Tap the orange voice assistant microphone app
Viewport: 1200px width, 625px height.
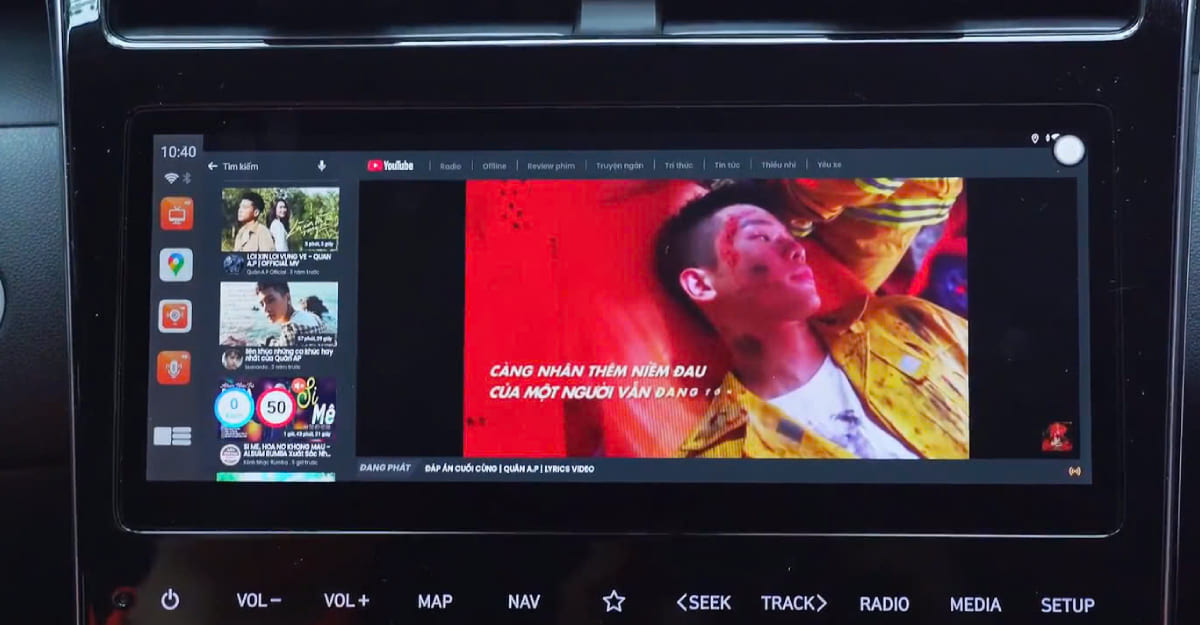[174, 368]
